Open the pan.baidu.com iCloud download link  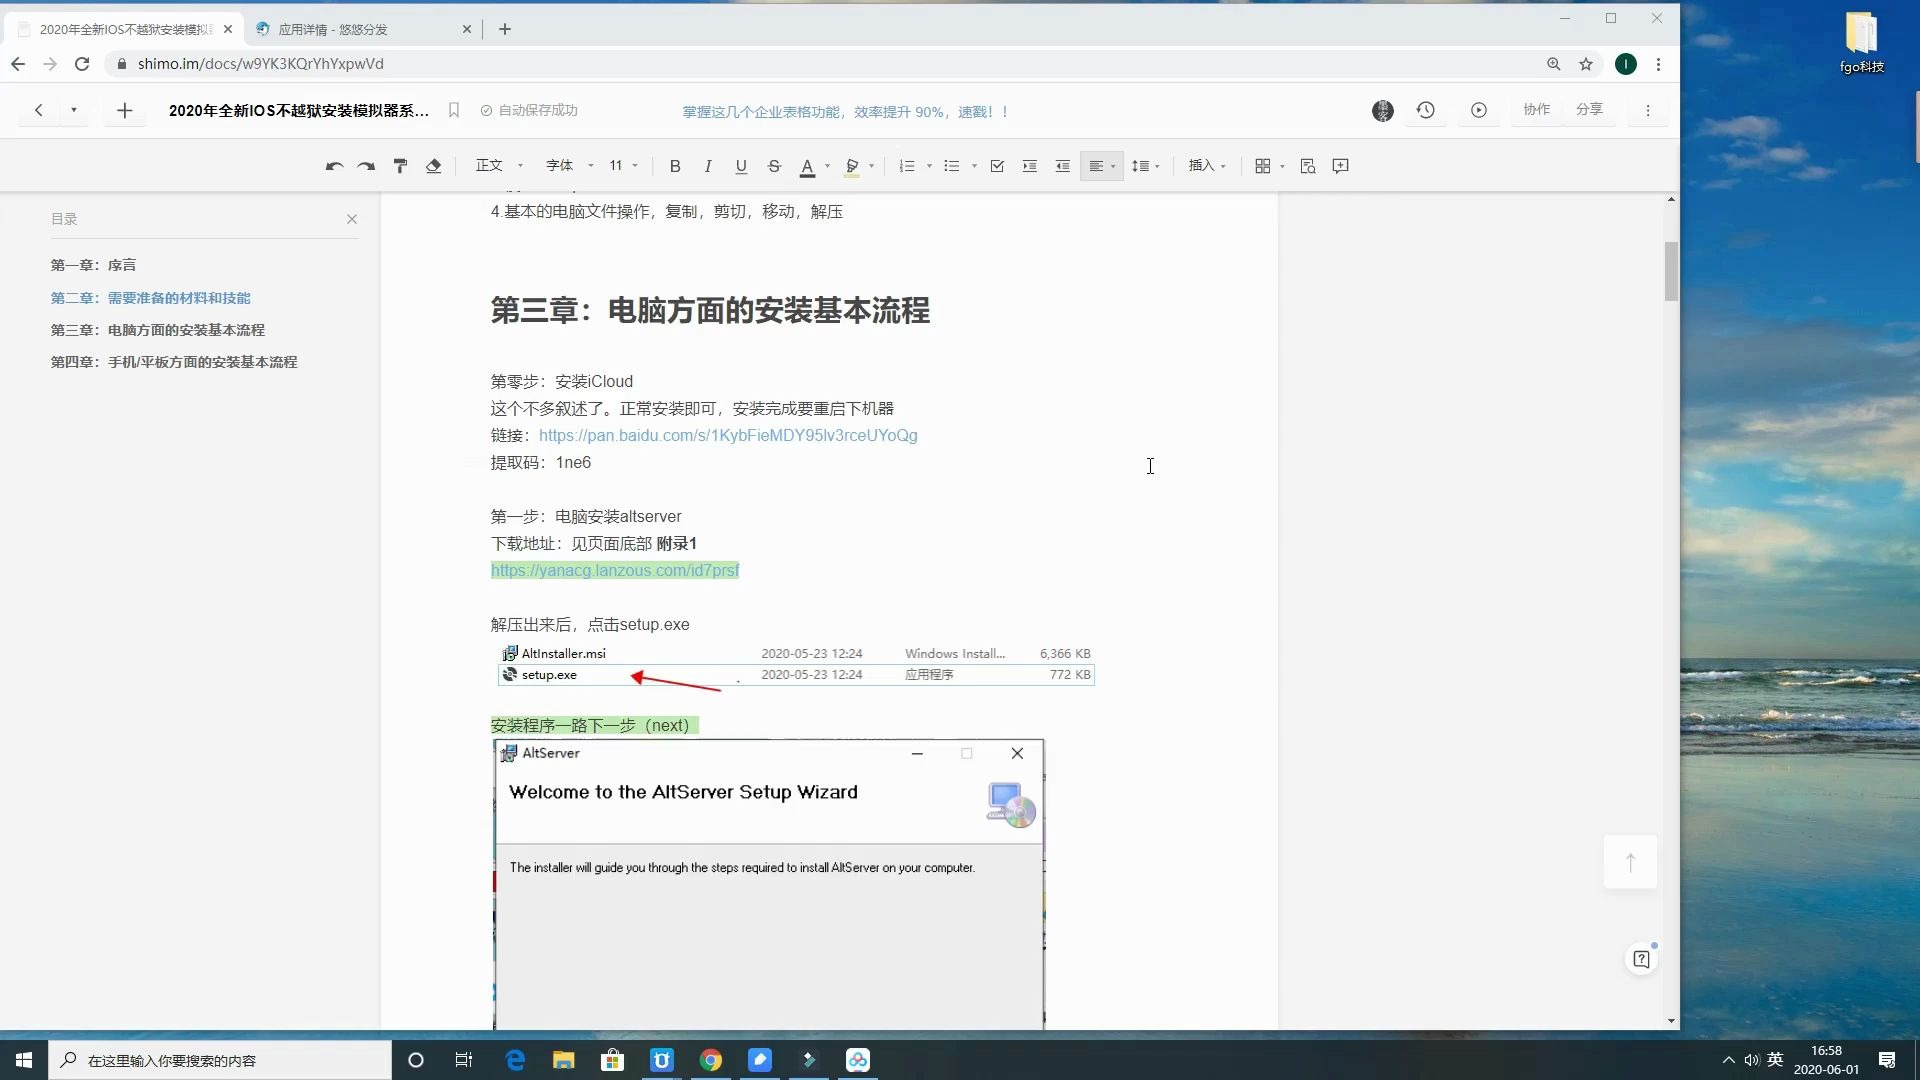pos(728,435)
